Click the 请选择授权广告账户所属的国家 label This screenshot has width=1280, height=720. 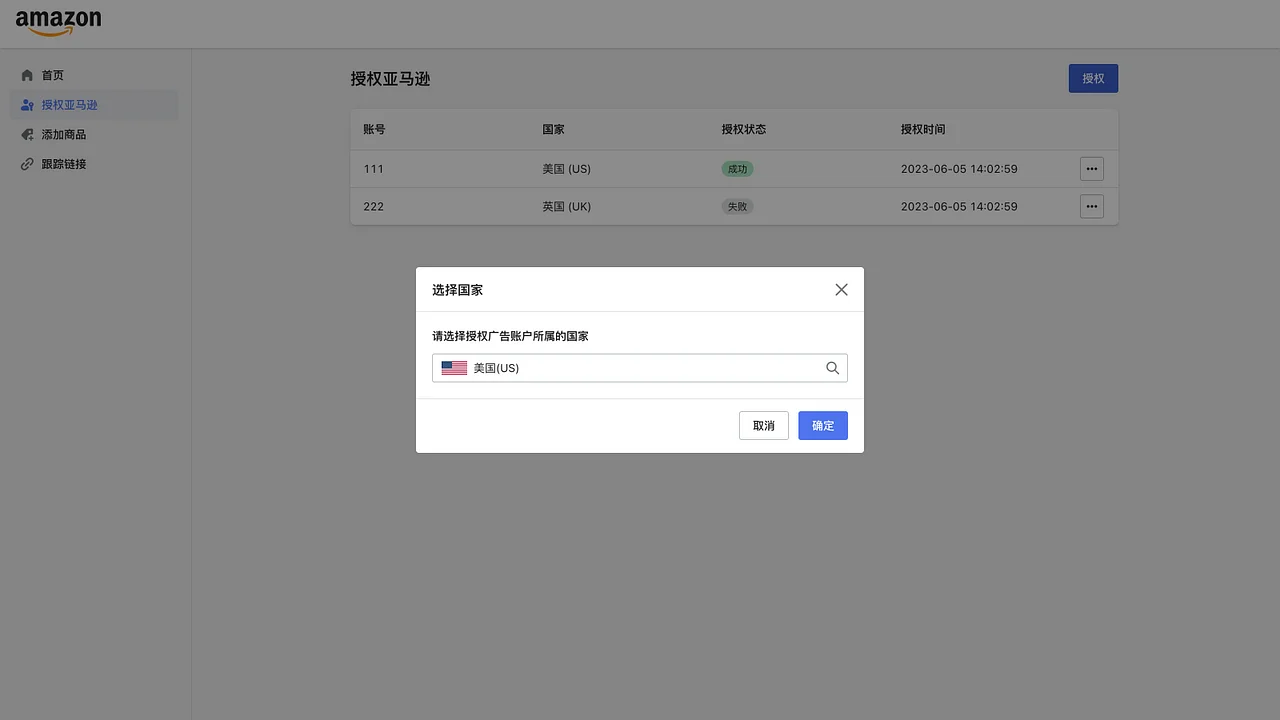510,336
